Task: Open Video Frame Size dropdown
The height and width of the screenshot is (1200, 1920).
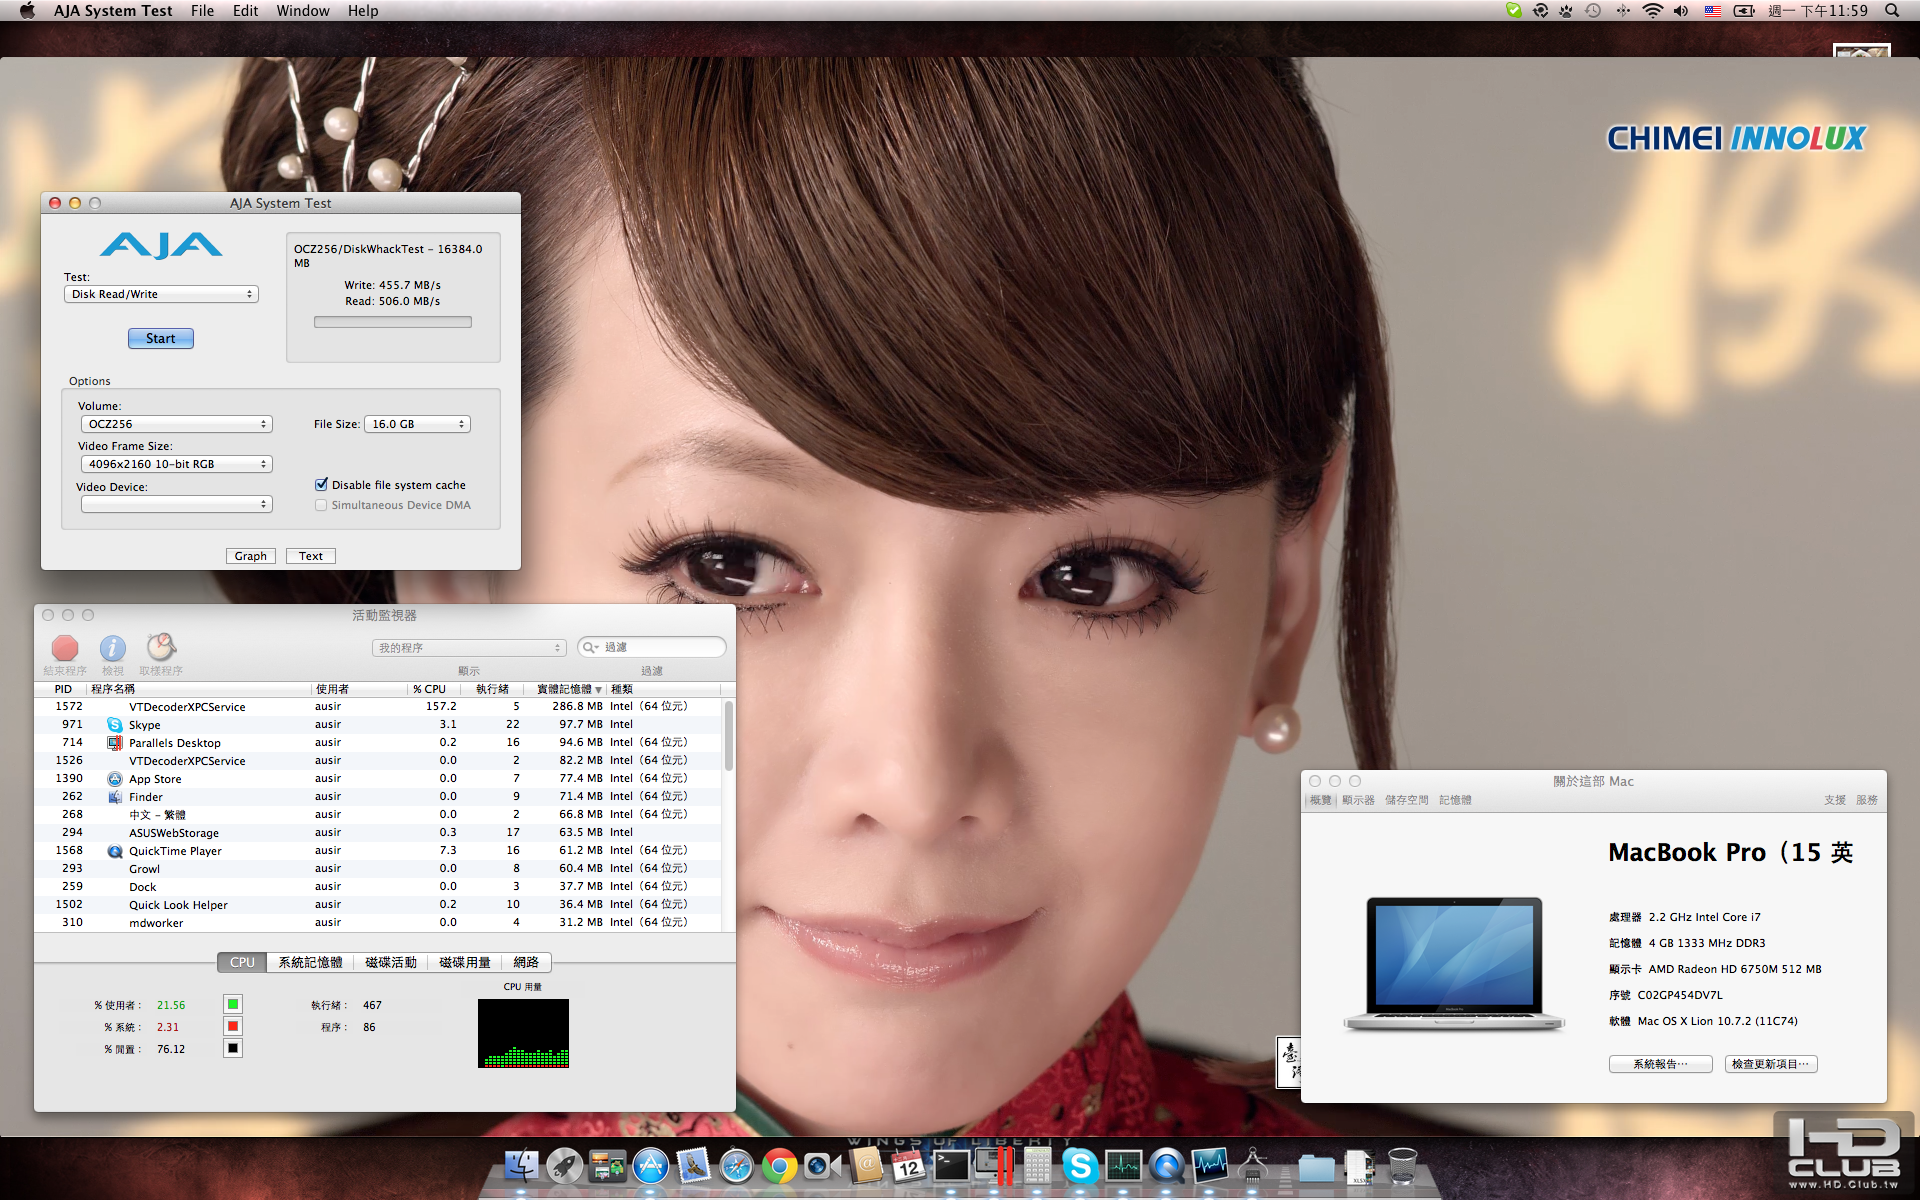Action: click(176, 464)
